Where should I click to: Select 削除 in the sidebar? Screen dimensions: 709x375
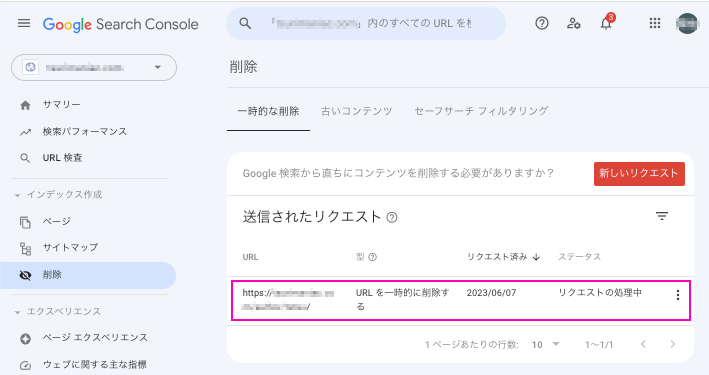(88, 275)
